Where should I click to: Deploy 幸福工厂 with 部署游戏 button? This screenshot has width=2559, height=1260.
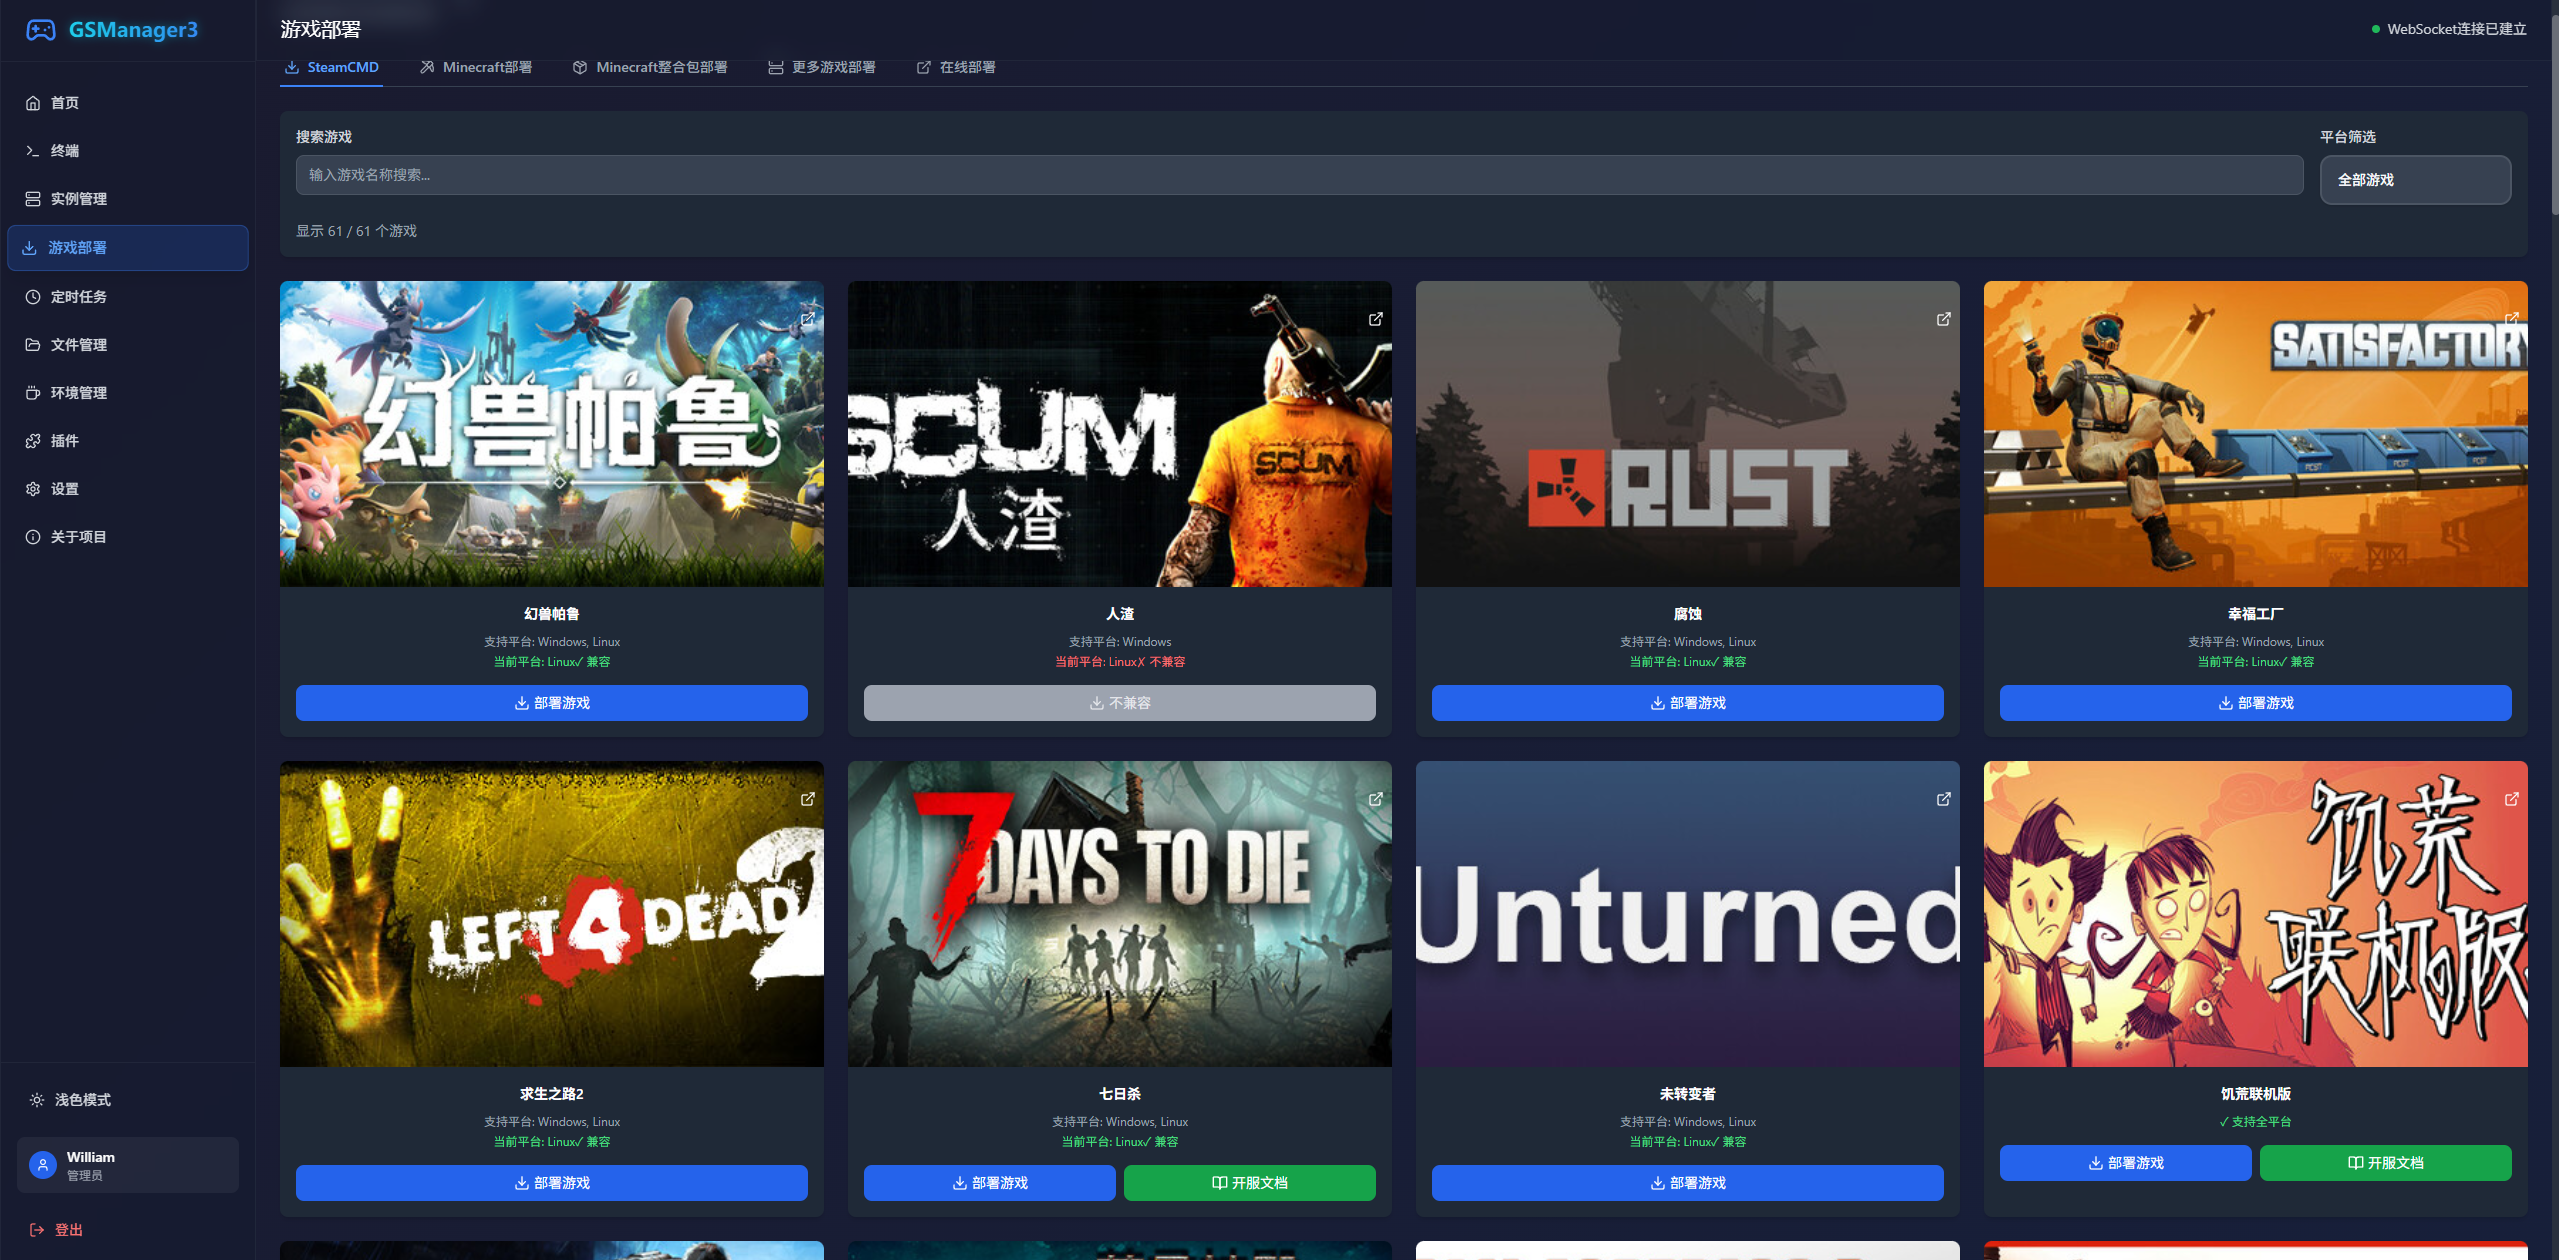click(2256, 703)
